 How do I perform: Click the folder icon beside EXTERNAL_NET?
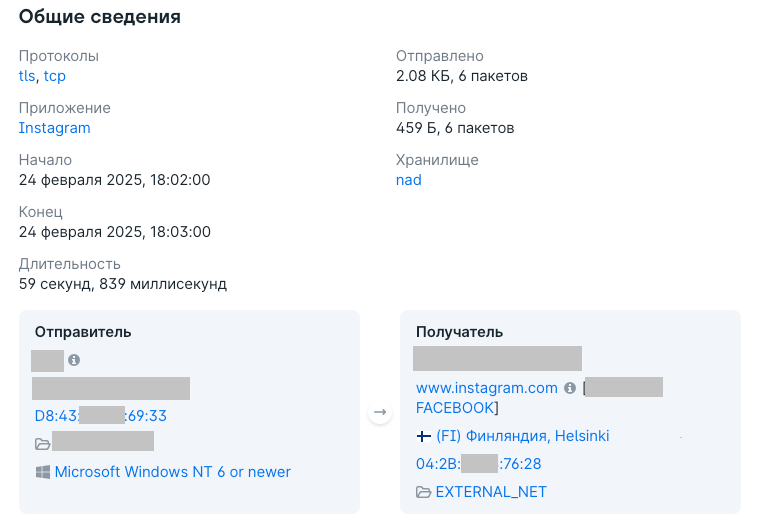(423, 492)
